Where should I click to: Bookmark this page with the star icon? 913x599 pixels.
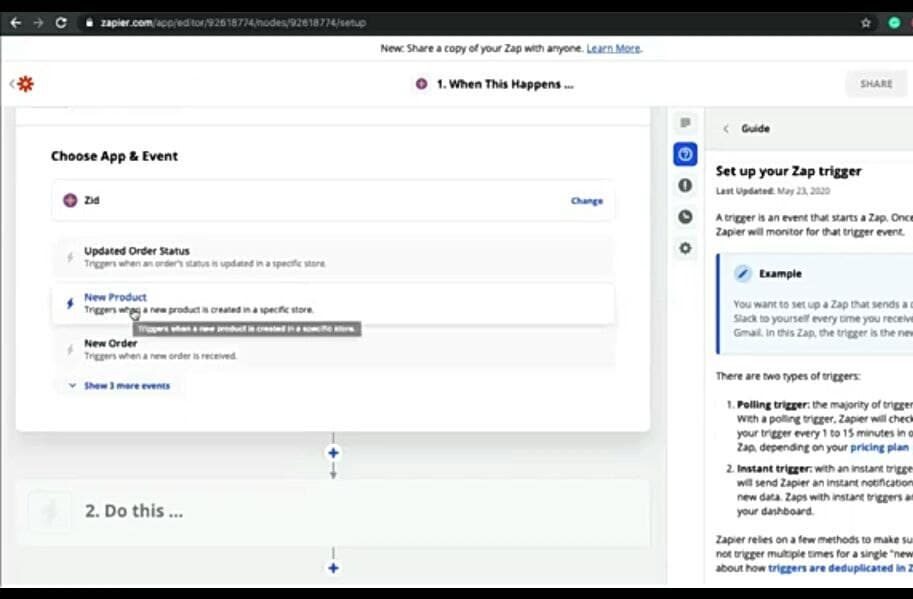(866, 23)
